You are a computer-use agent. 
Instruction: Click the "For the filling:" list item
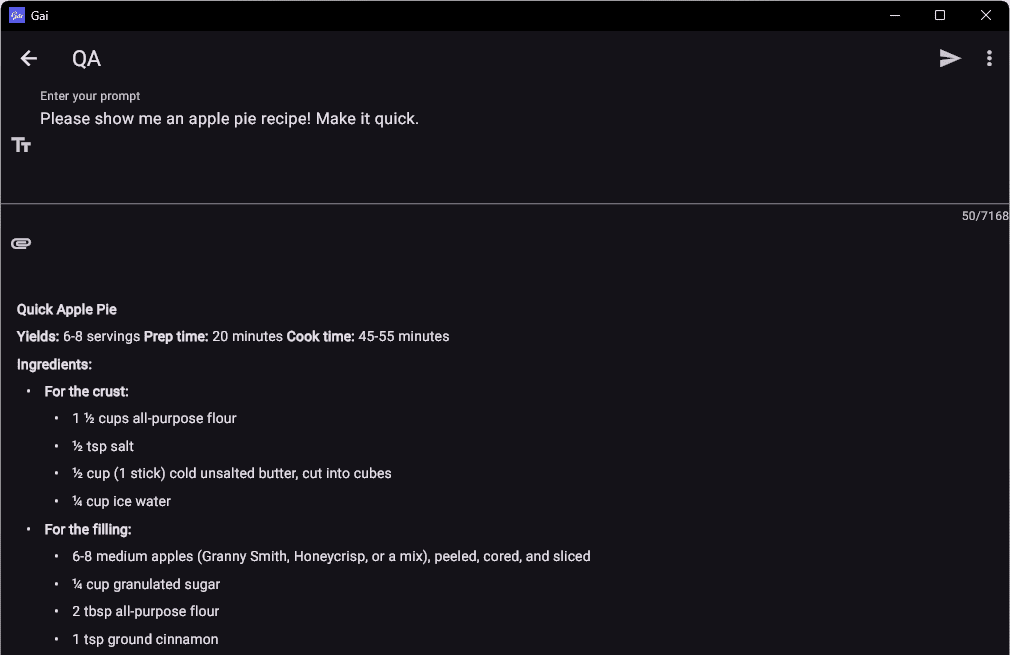click(x=88, y=529)
